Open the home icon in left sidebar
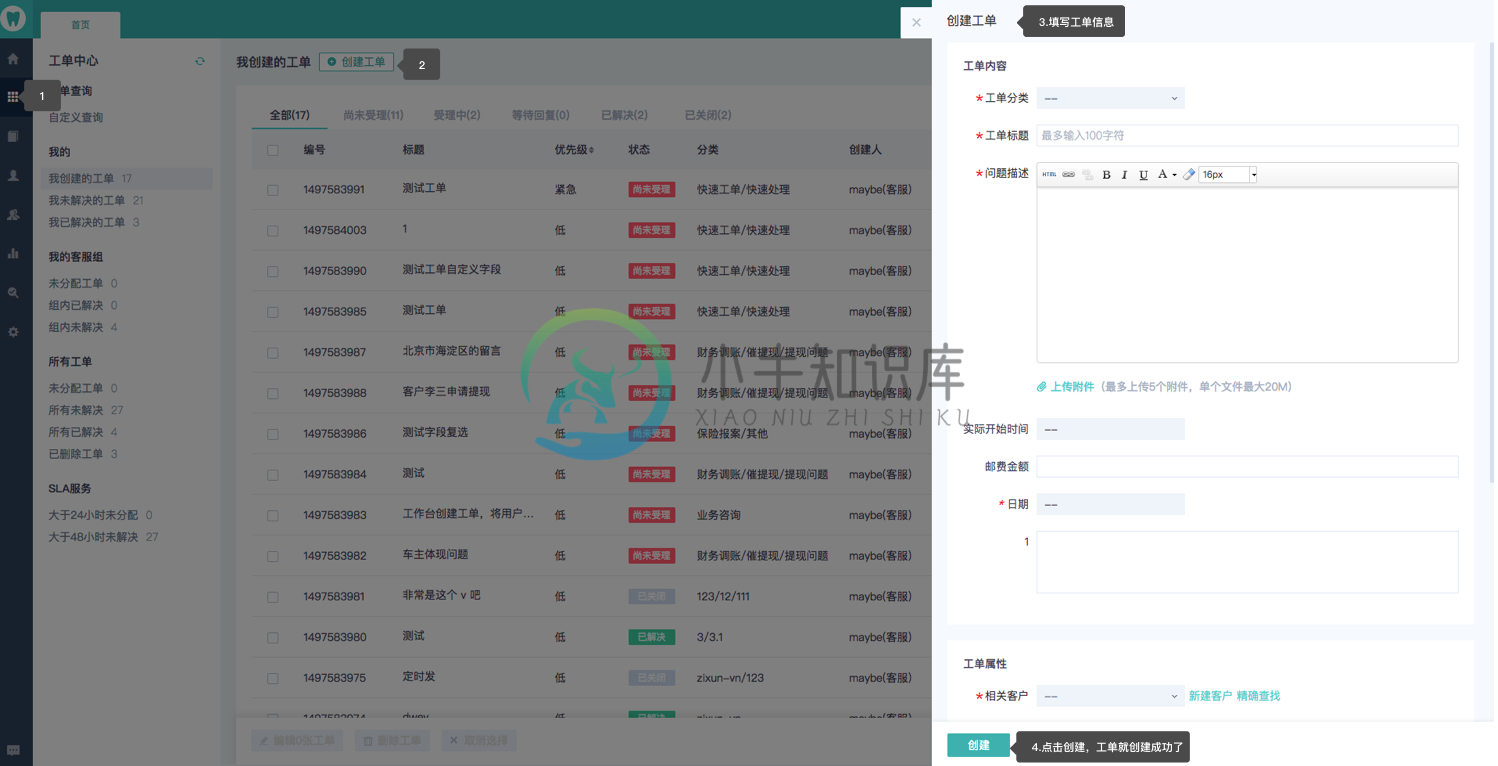This screenshot has width=1498, height=766. pyautogui.click(x=13, y=60)
